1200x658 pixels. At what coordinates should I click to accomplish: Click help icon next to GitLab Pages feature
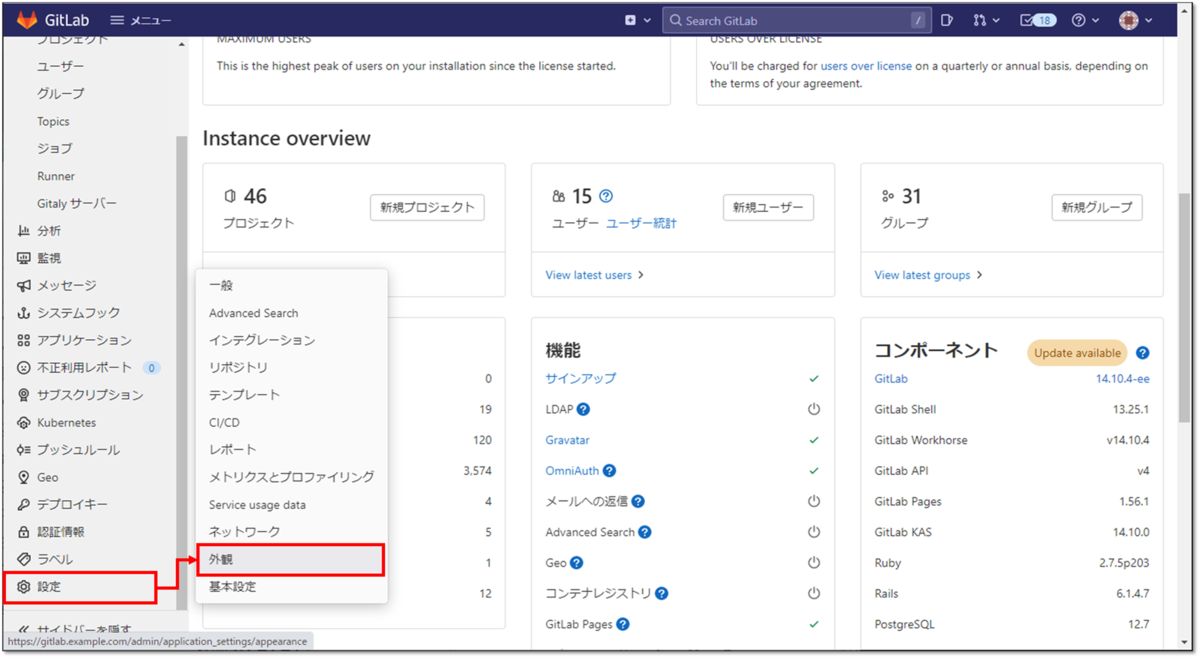[623, 625]
